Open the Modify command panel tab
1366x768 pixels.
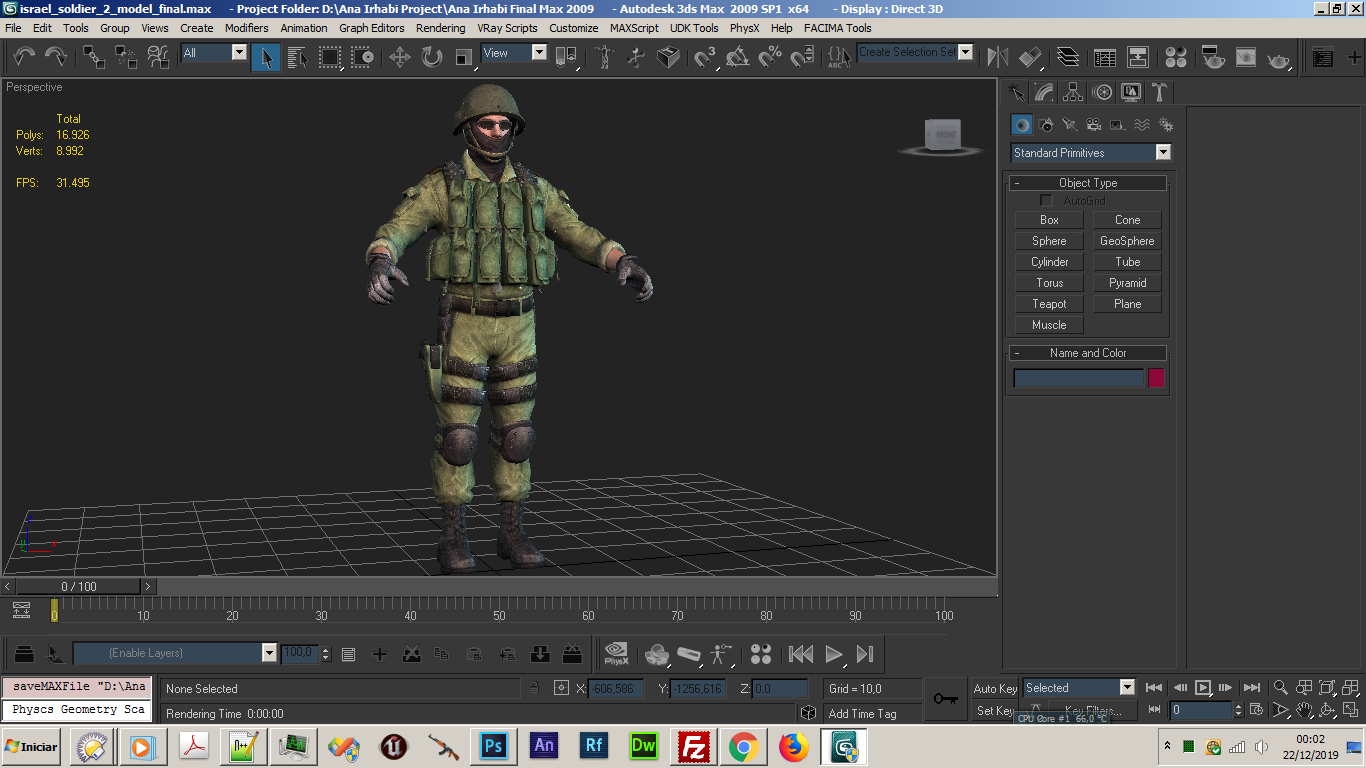(1045, 93)
